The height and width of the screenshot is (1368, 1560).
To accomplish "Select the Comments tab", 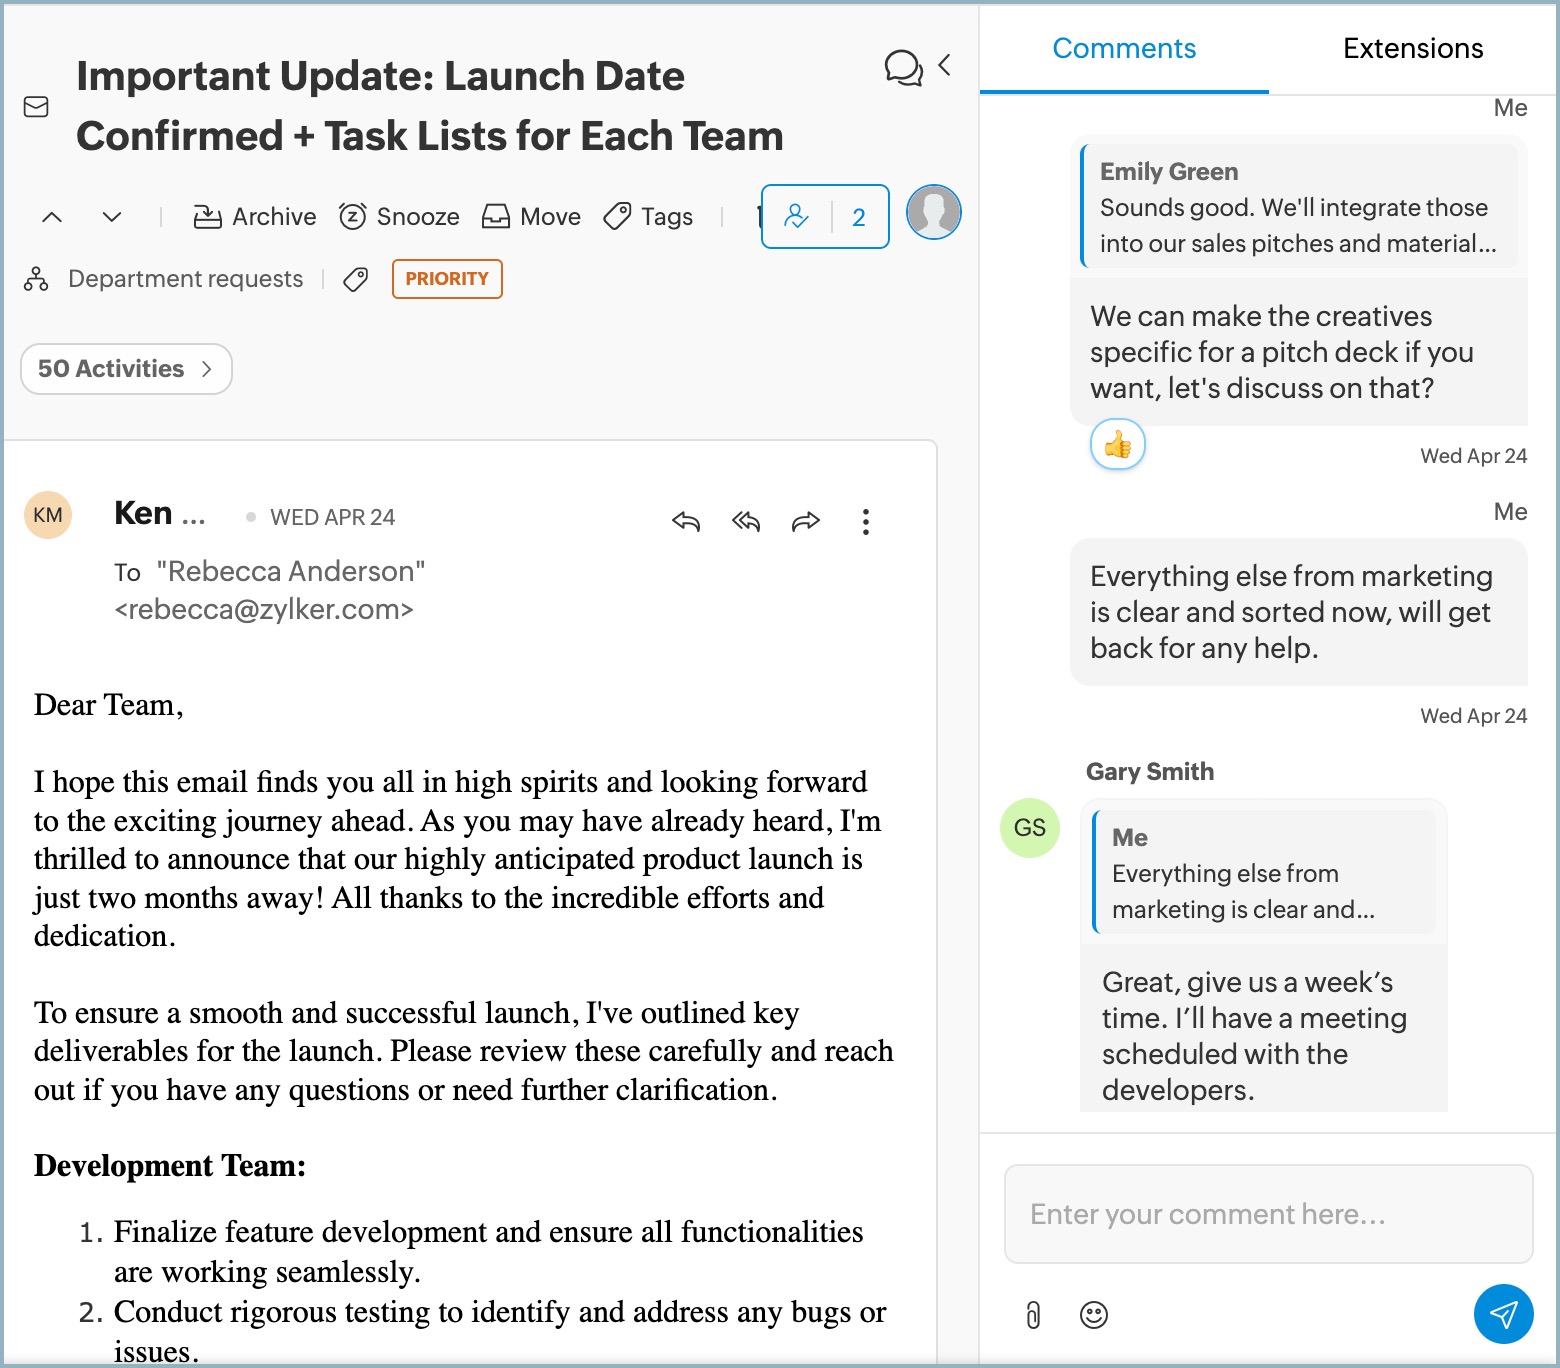I will [1123, 48].
